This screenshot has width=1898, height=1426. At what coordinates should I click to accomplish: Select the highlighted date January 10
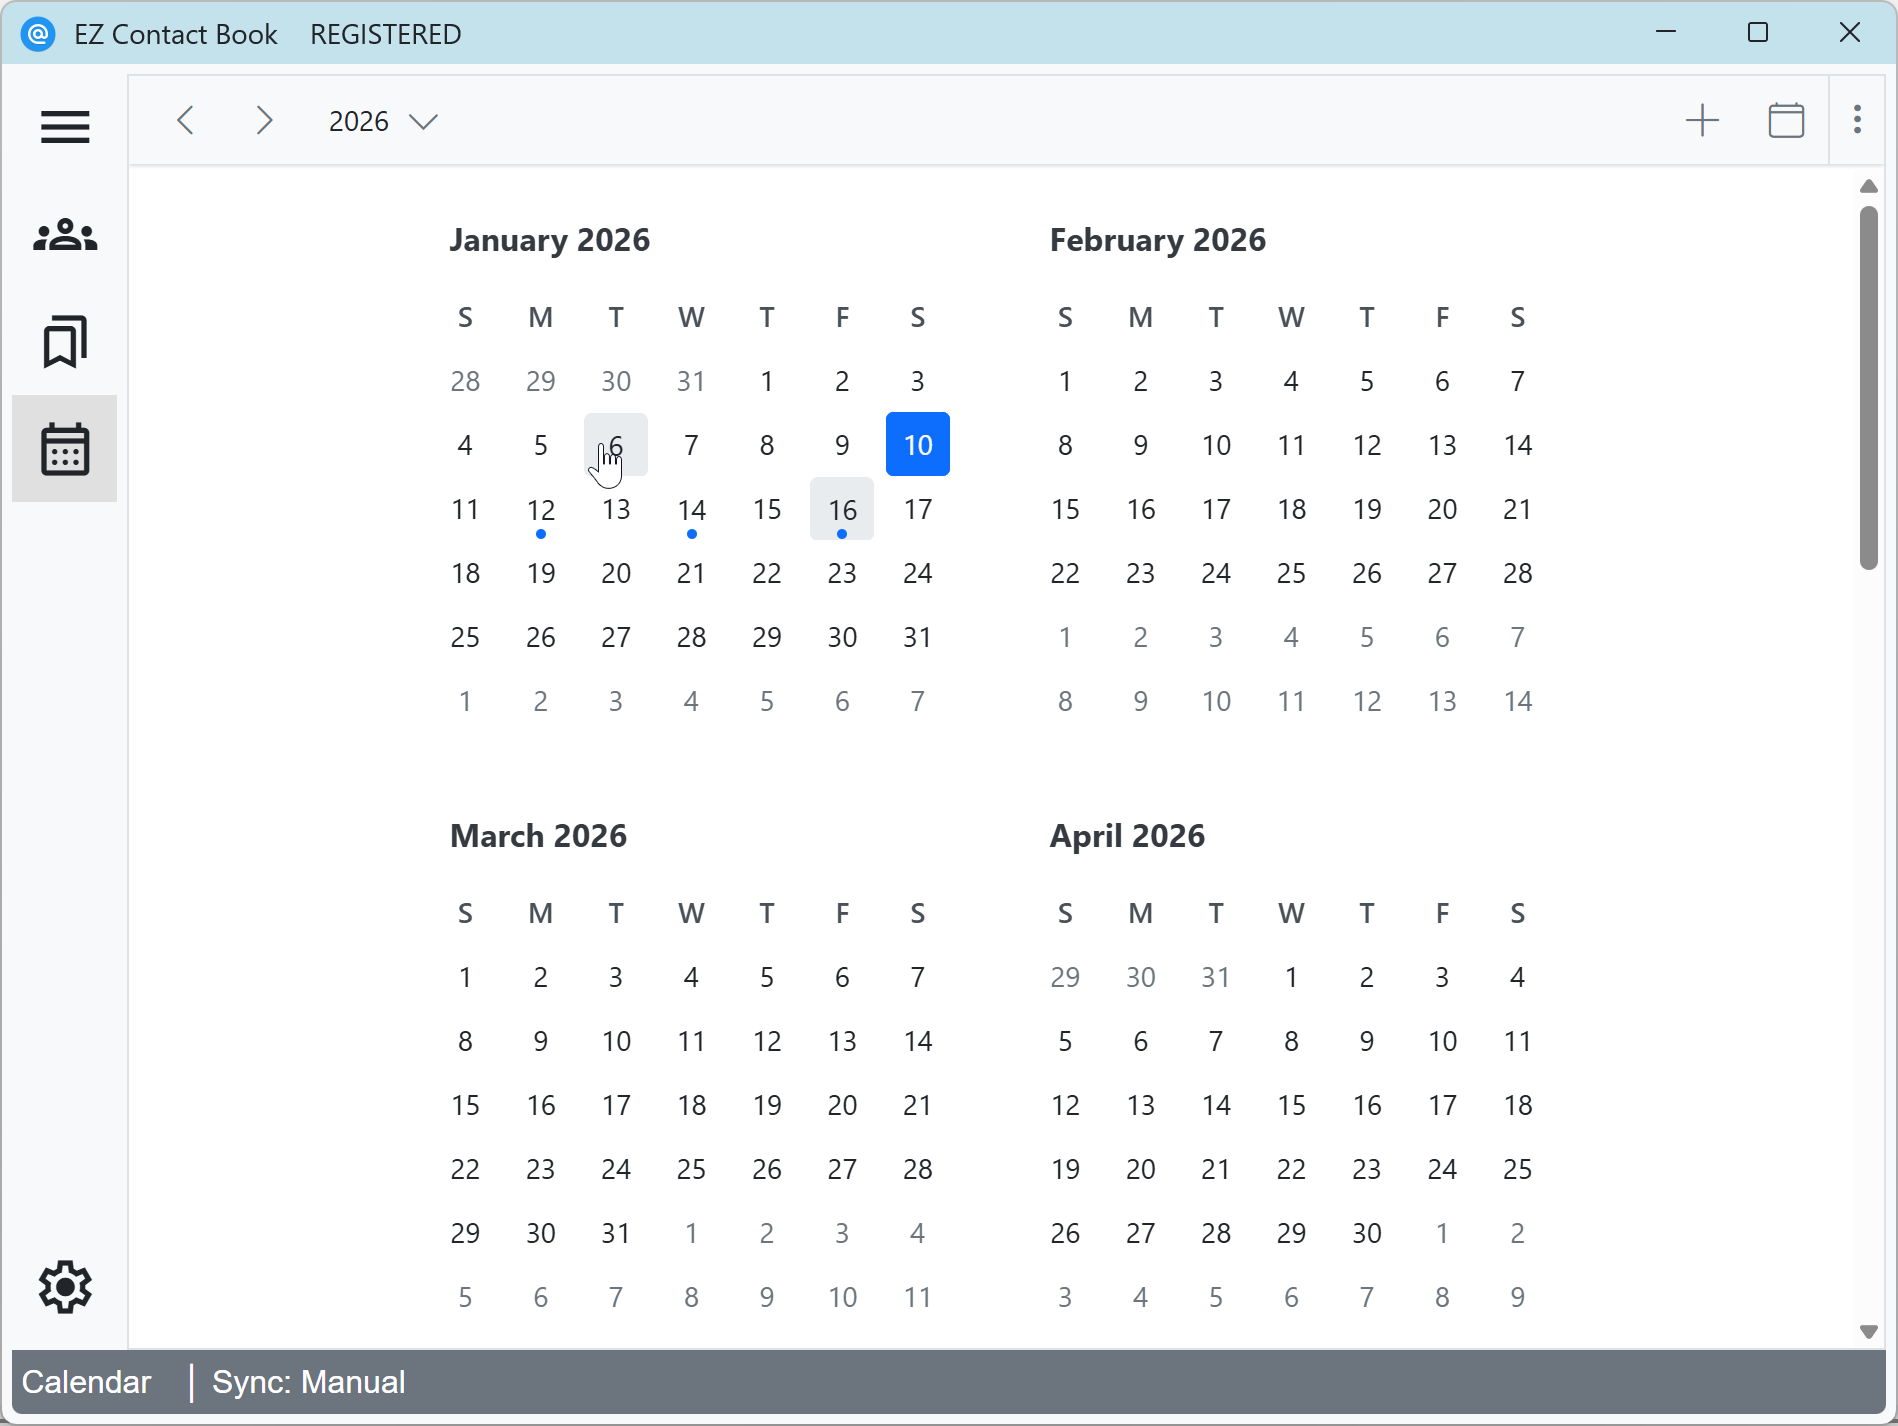click(917, 444)
